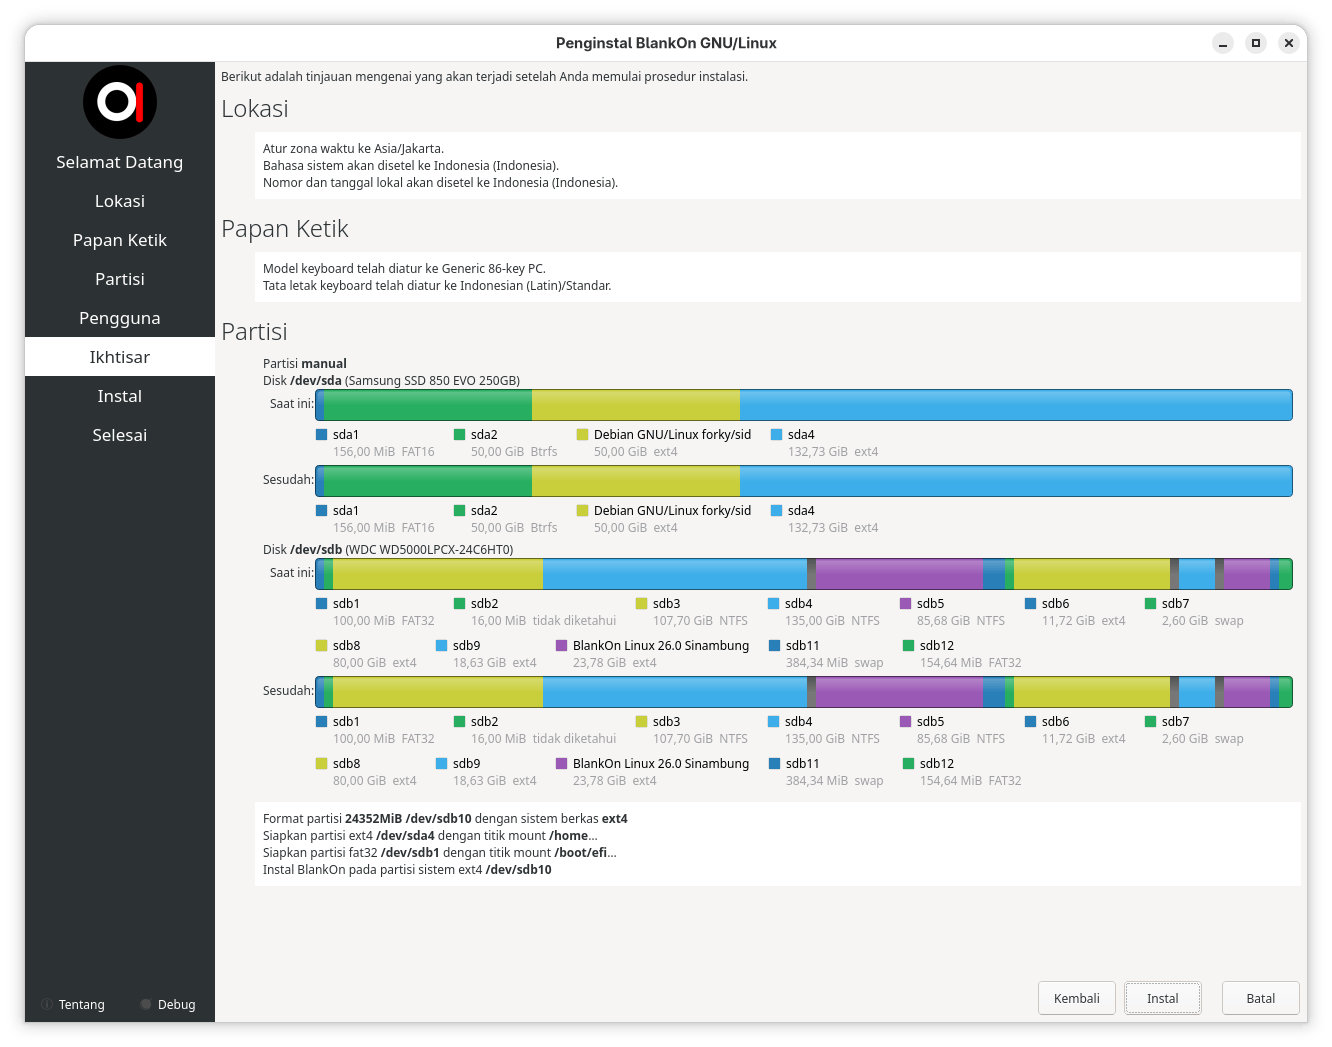Viewport: 1332px width, 1047px height.
Task: Click the Tentang info icon
Action: click(47, 1004)
